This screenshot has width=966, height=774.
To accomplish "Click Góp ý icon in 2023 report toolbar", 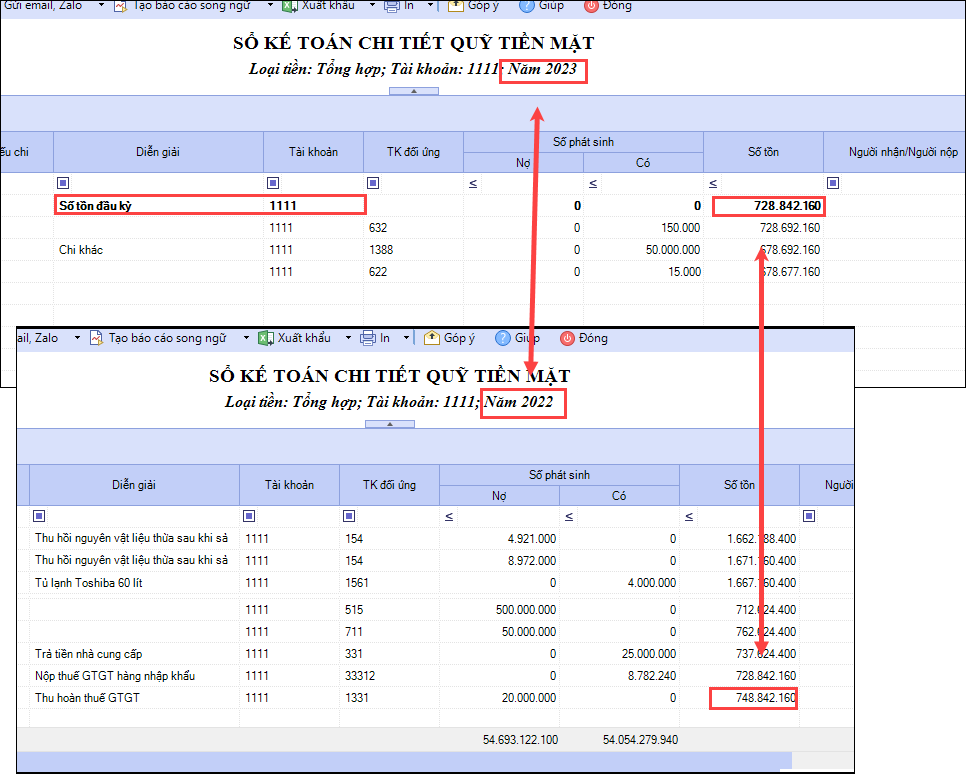I will click(x=456, y=5).
